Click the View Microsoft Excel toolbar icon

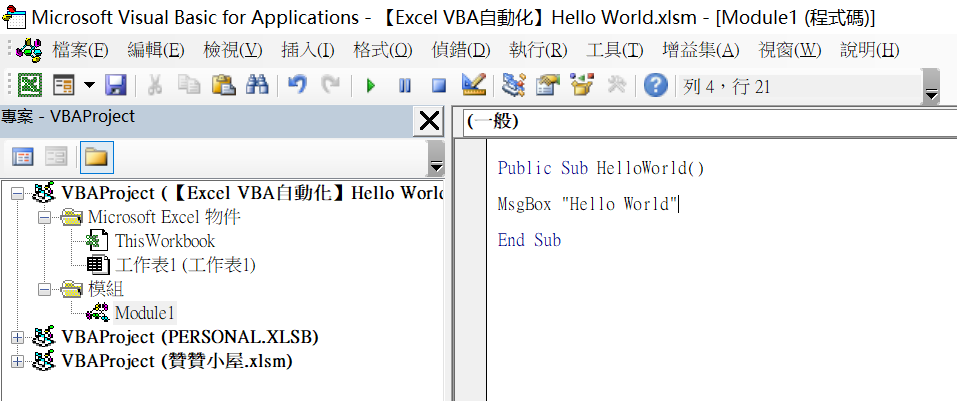(29, 85)
